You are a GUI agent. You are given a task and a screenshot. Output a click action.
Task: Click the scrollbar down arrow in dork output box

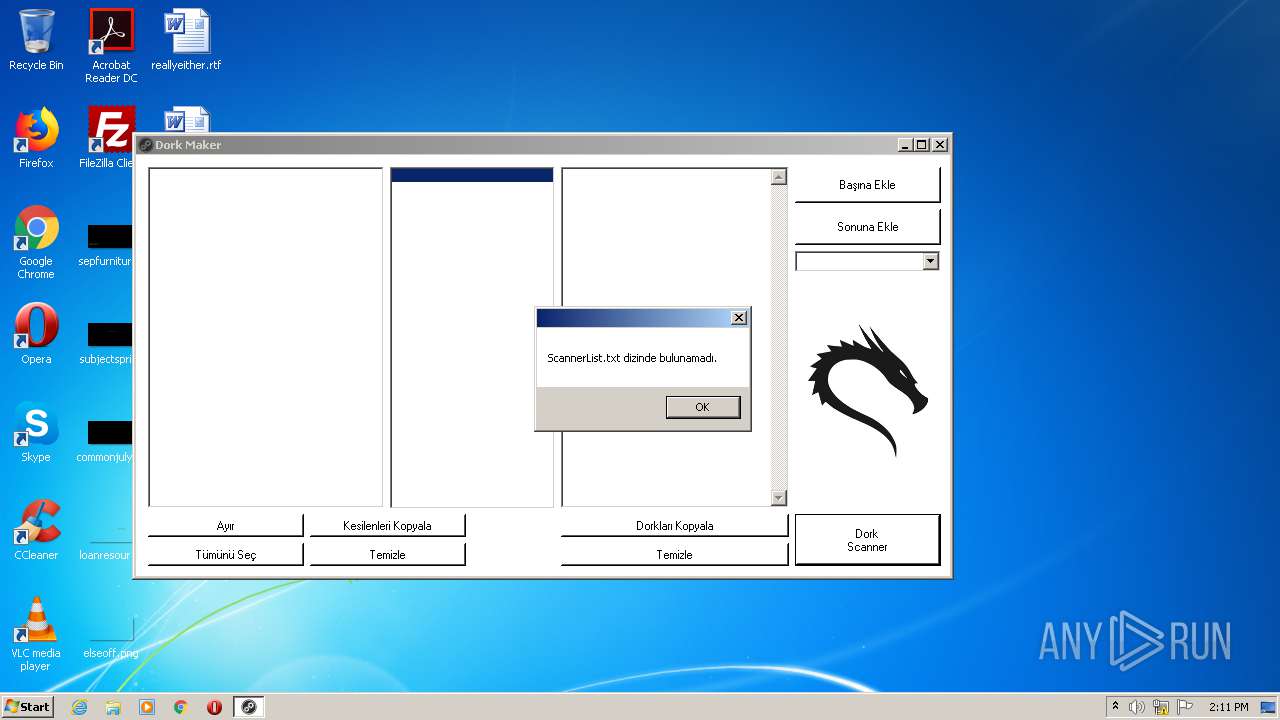tap(779, 498)
